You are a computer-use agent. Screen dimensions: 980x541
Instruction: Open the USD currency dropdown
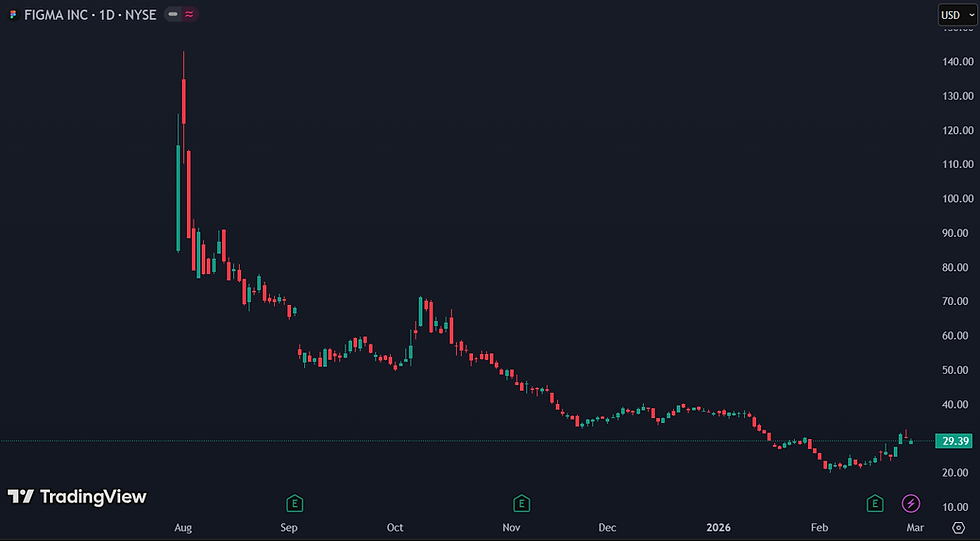click(x=958, y=14)
